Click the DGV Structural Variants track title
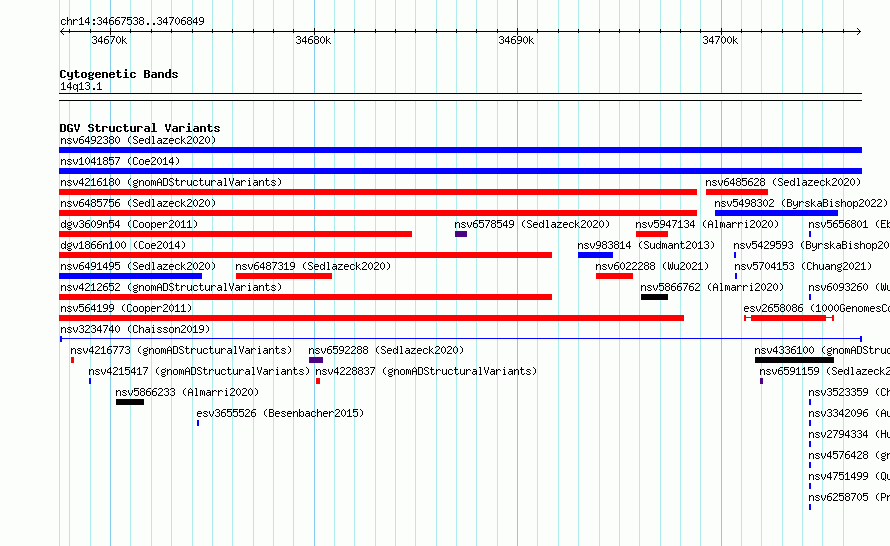 coord(140,128)
